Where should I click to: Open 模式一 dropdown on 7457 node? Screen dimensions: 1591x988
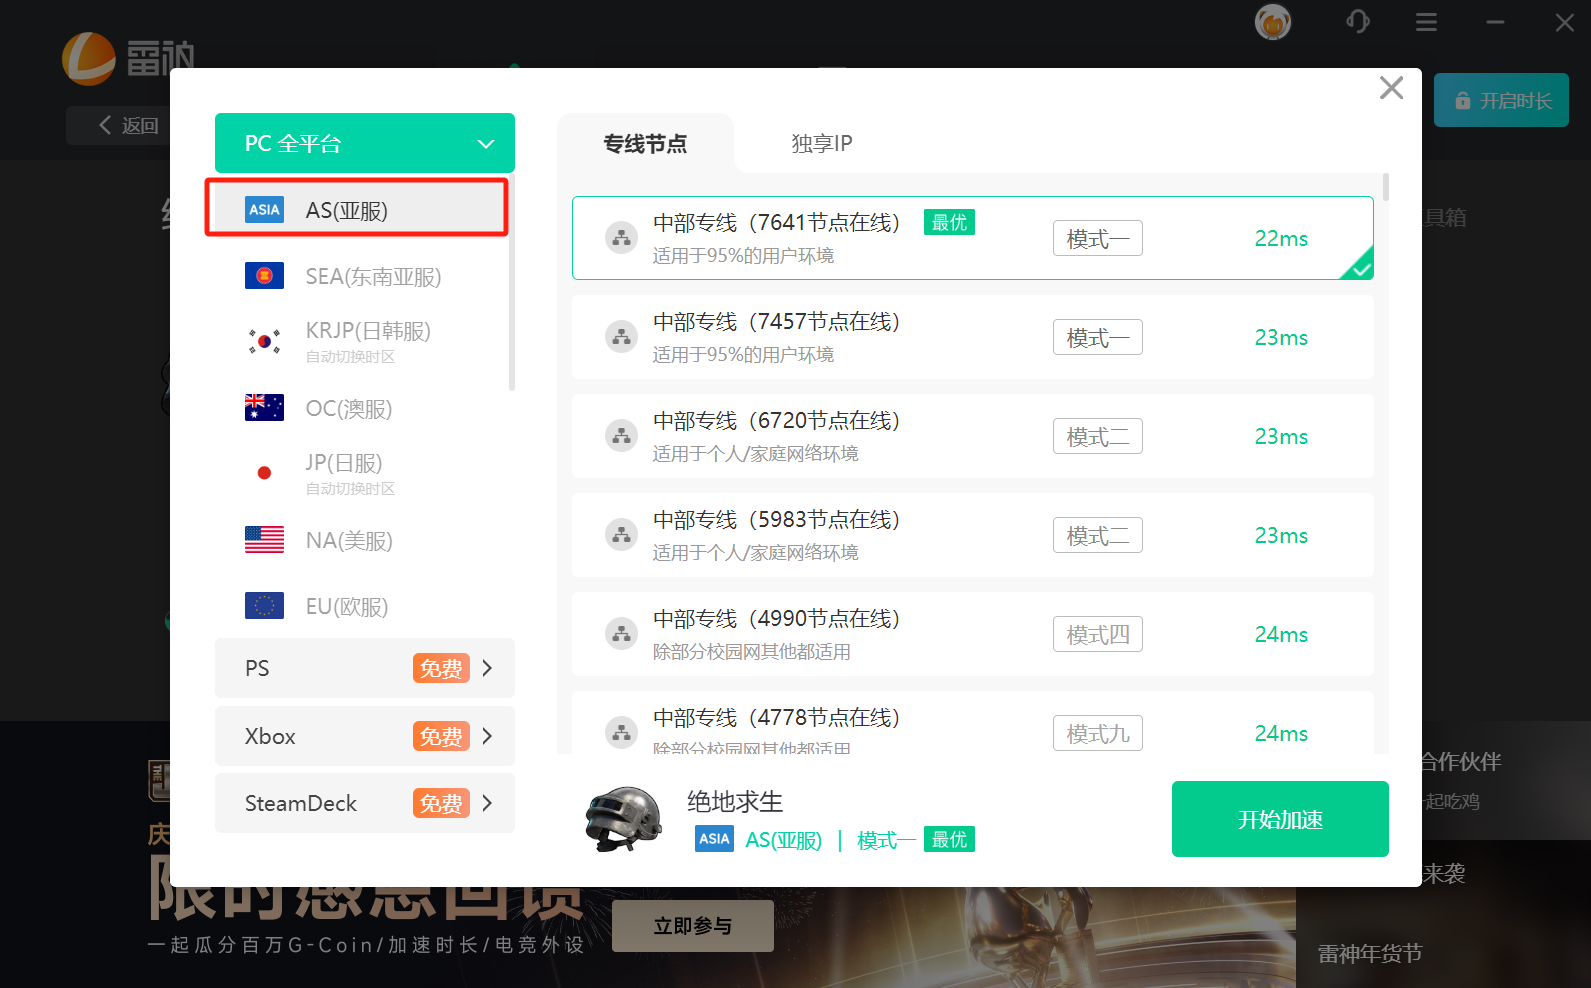tap(1098, 337)
